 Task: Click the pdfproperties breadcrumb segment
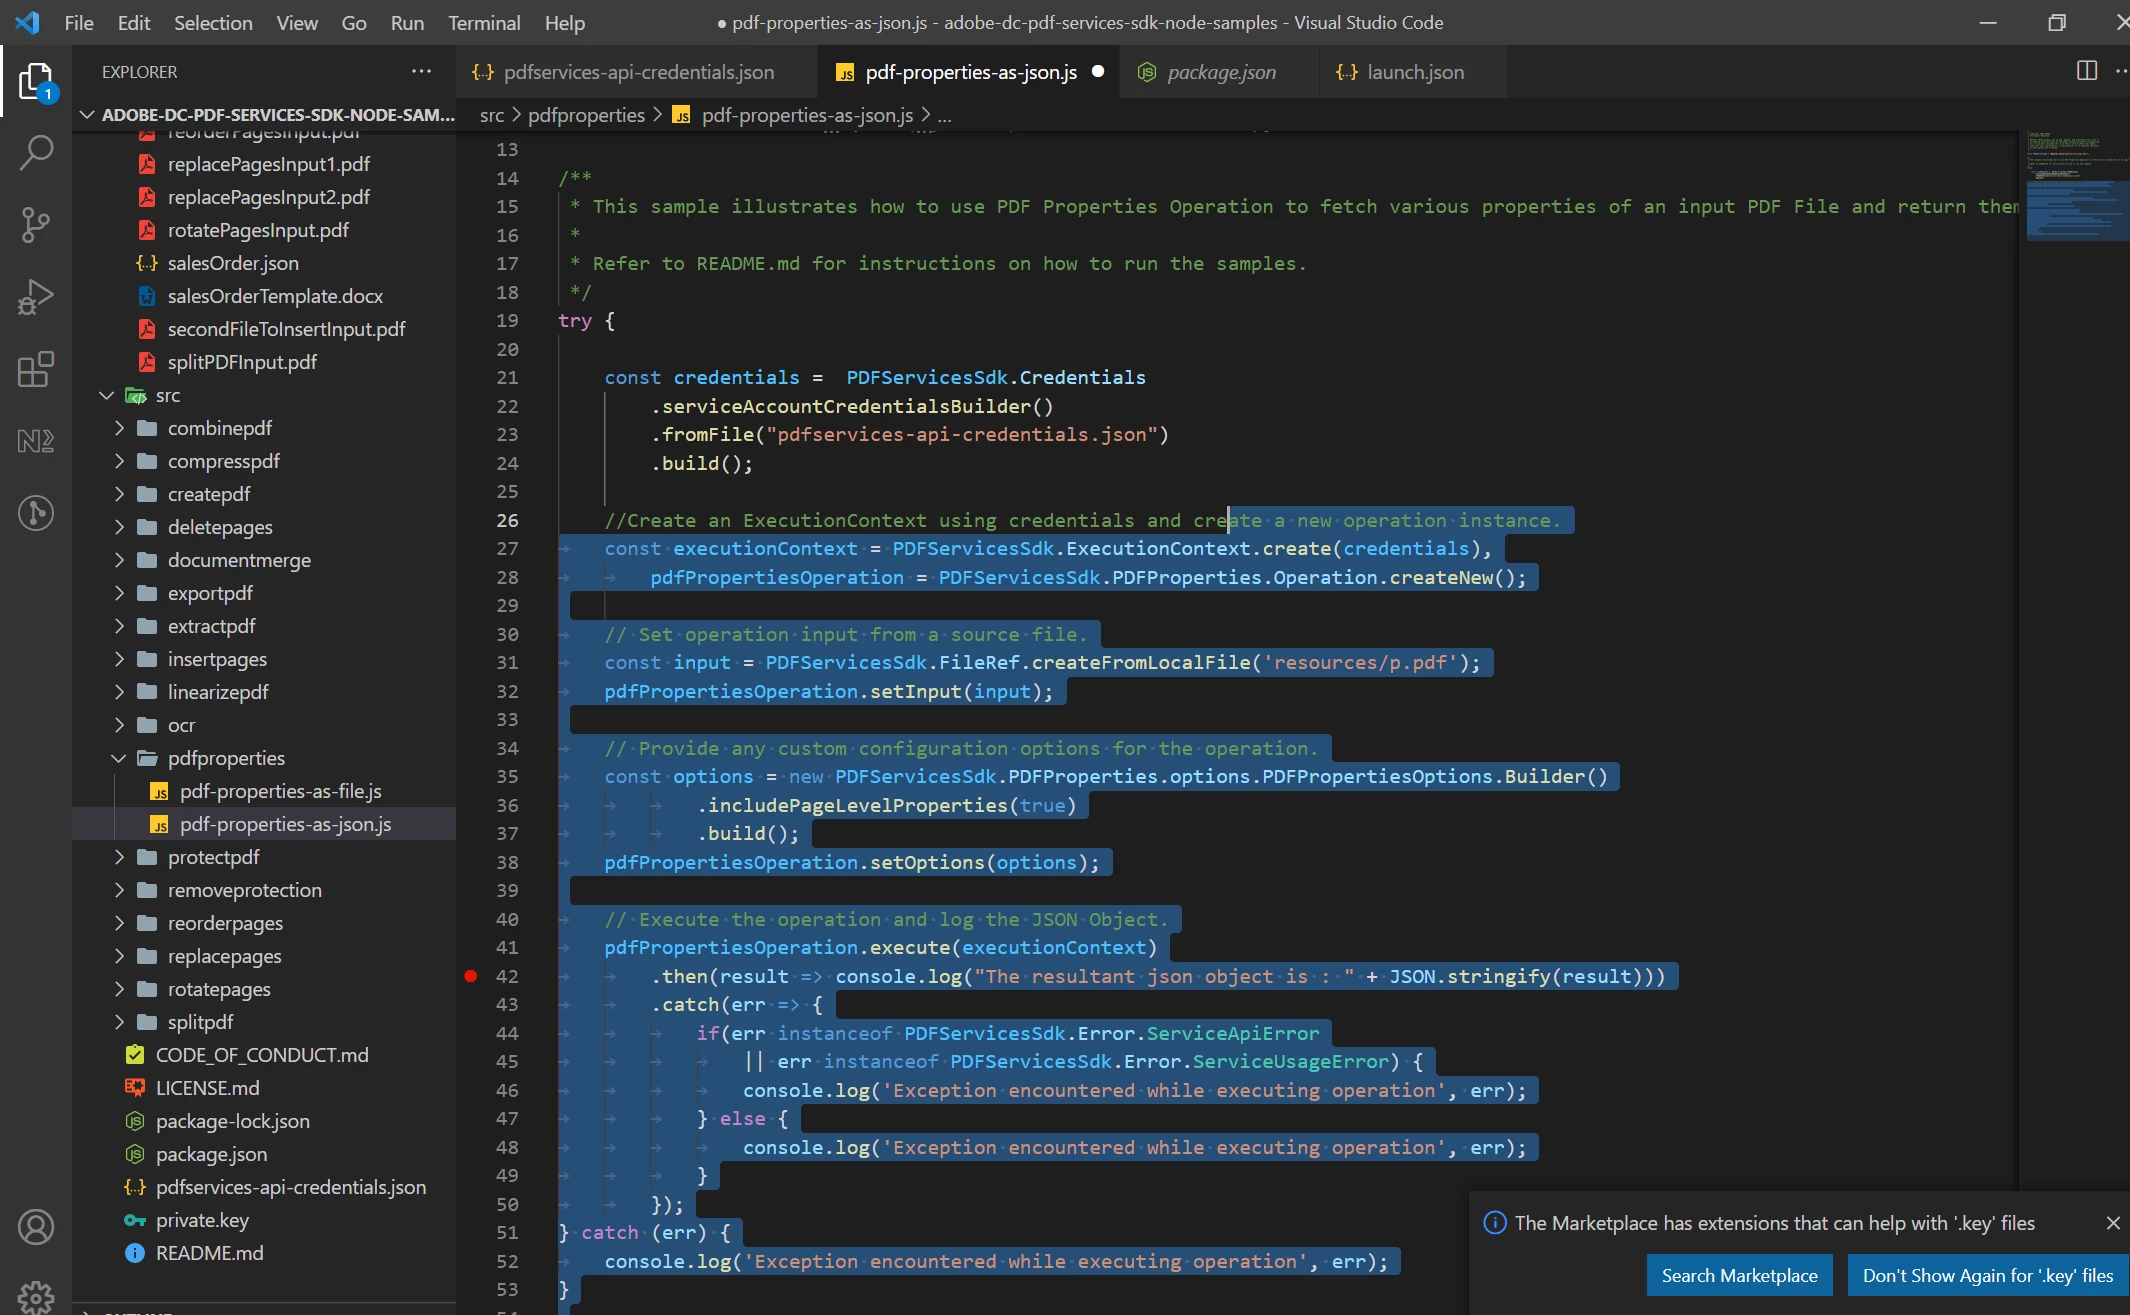[586, 115]
